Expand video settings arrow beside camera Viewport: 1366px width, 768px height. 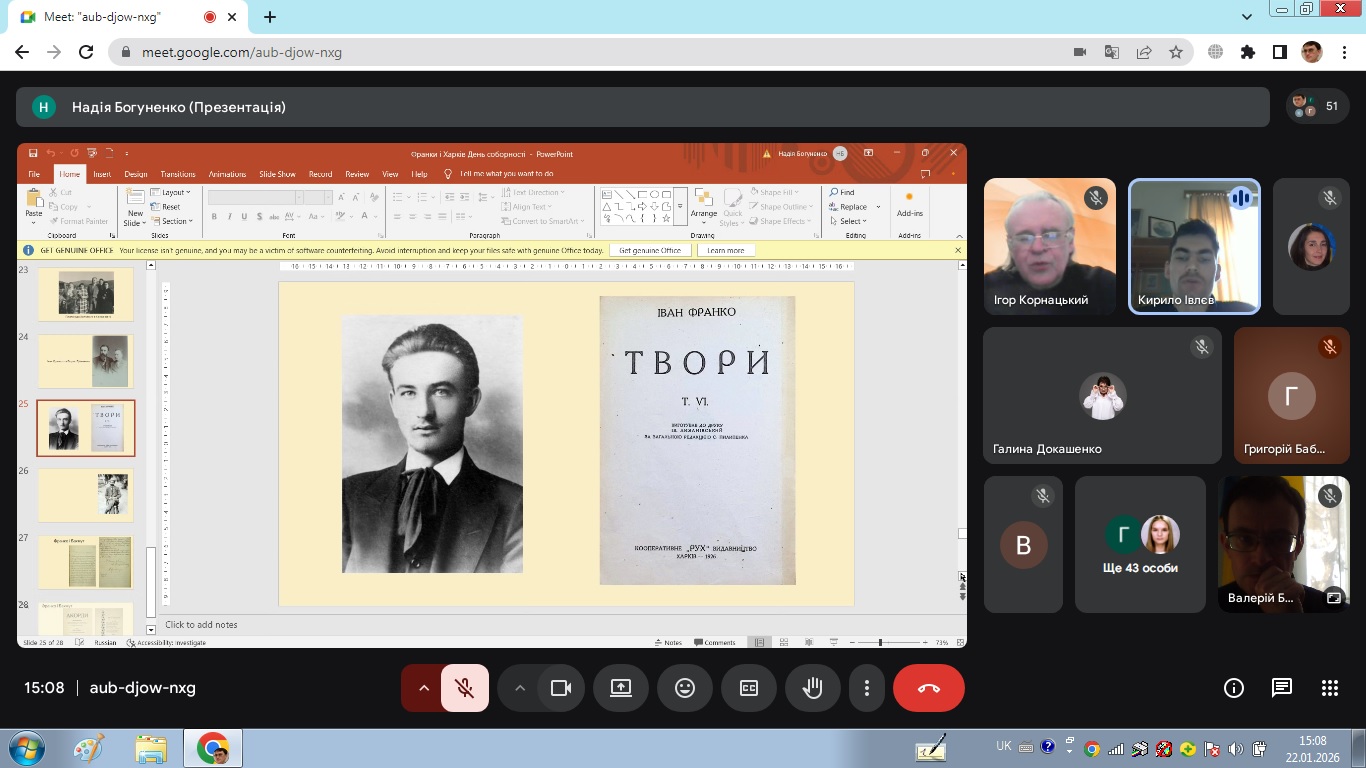click(x=519, y=688)
